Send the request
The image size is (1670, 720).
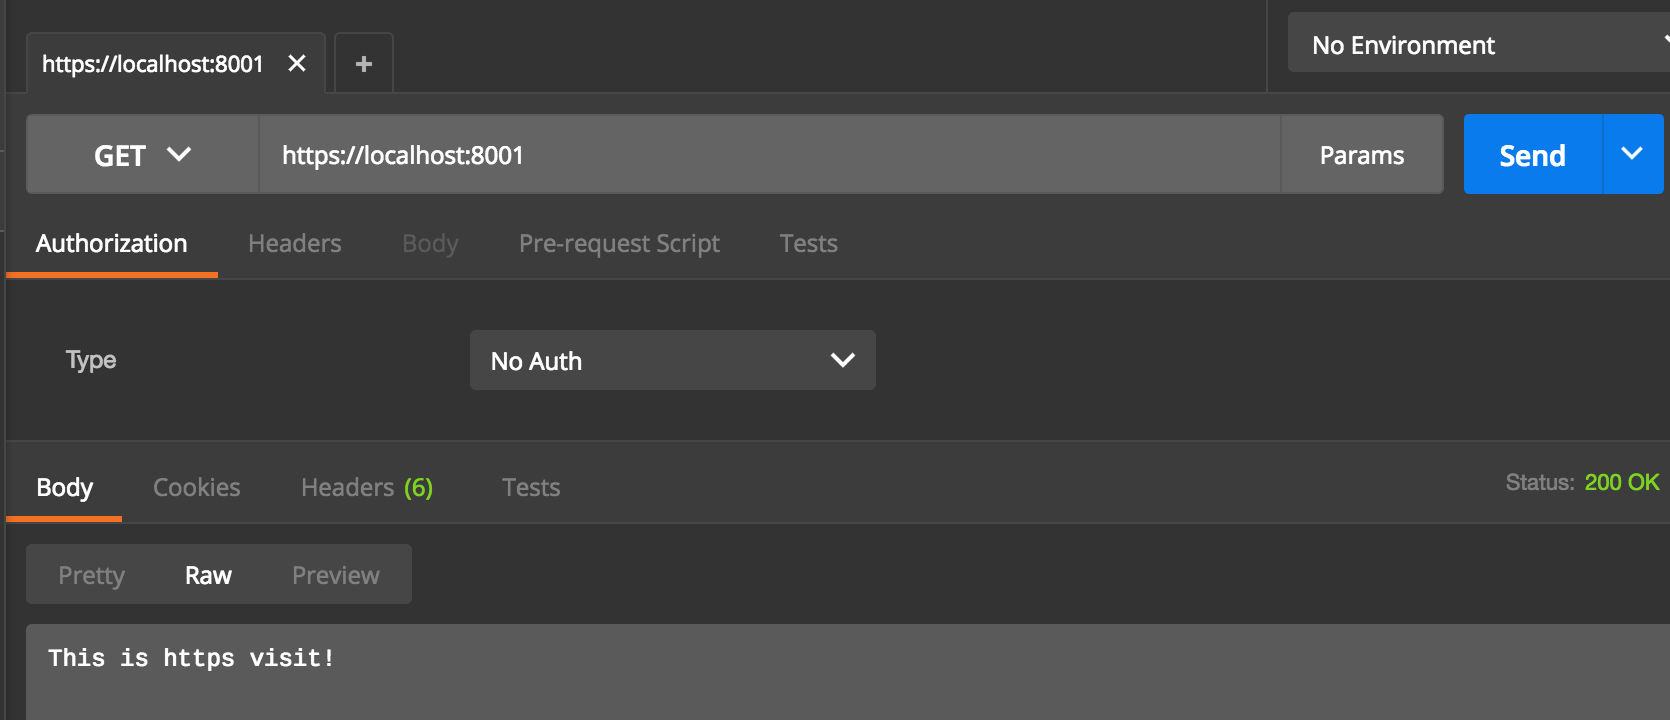[1533, 155]
